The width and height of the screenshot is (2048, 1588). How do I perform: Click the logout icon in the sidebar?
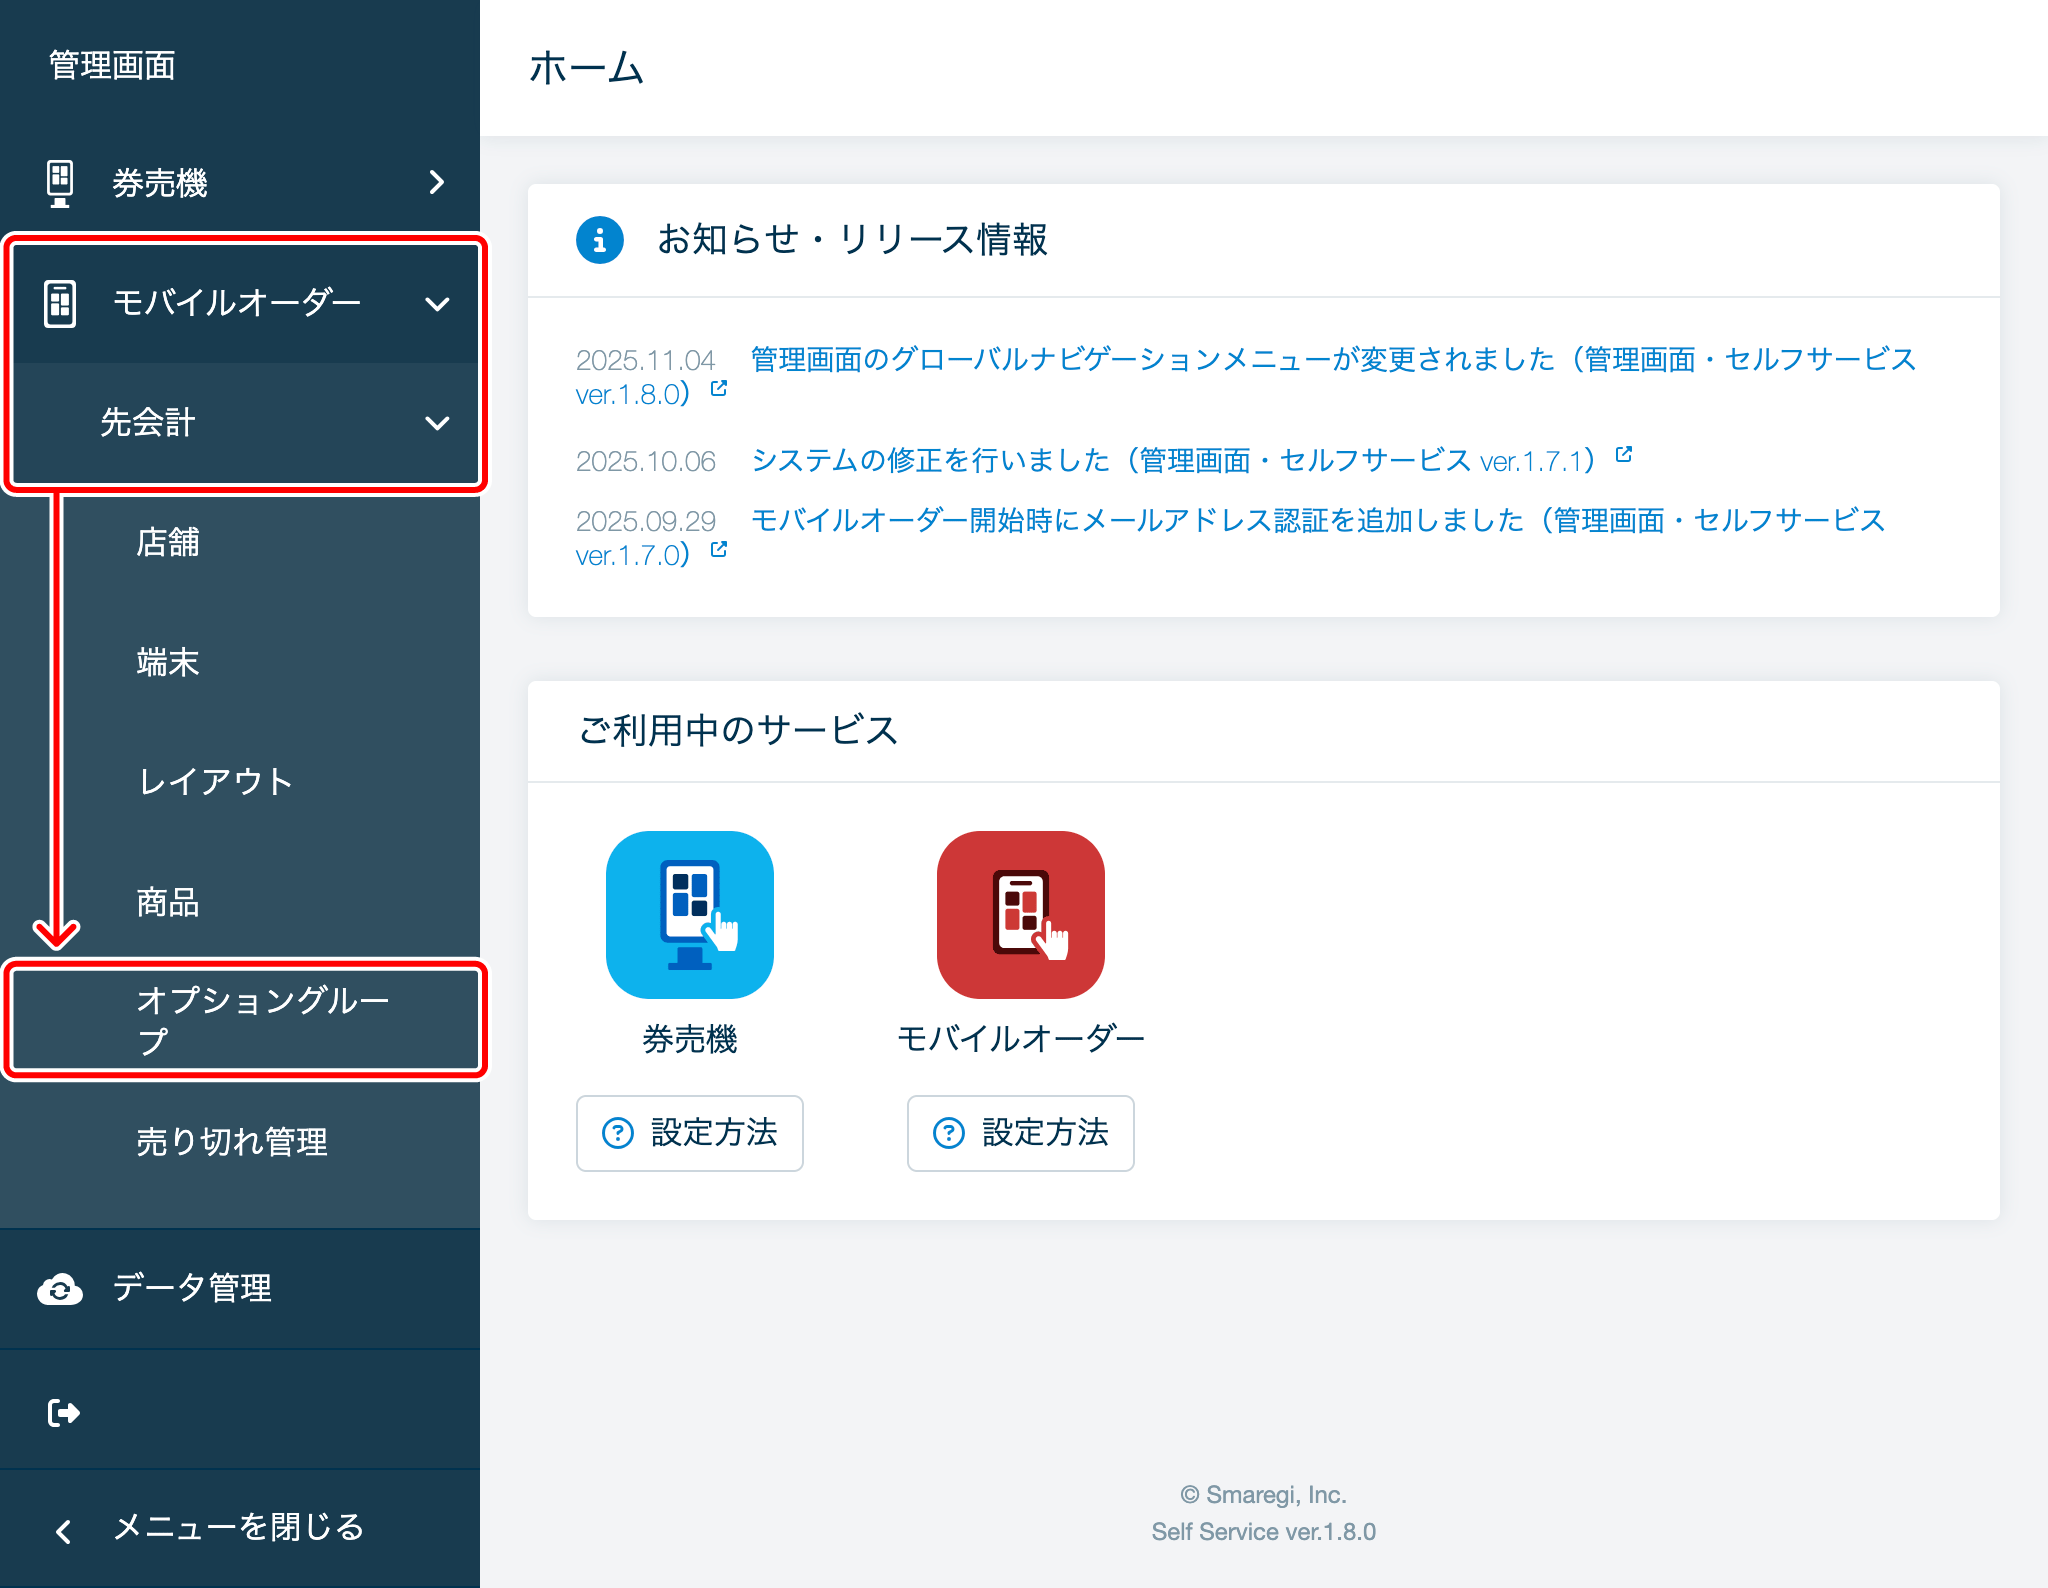pos(63,1410)
